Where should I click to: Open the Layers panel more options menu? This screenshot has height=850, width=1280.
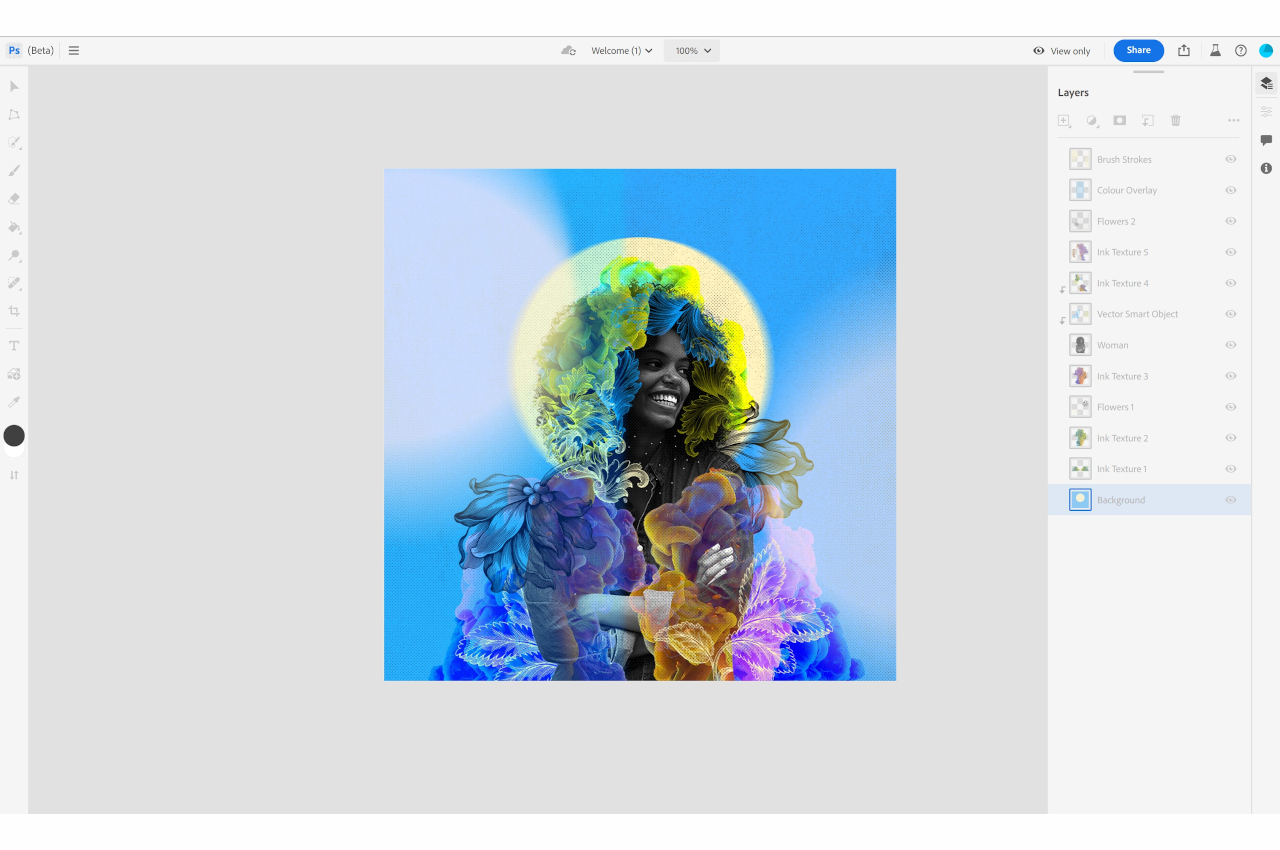pos(1234,120)
